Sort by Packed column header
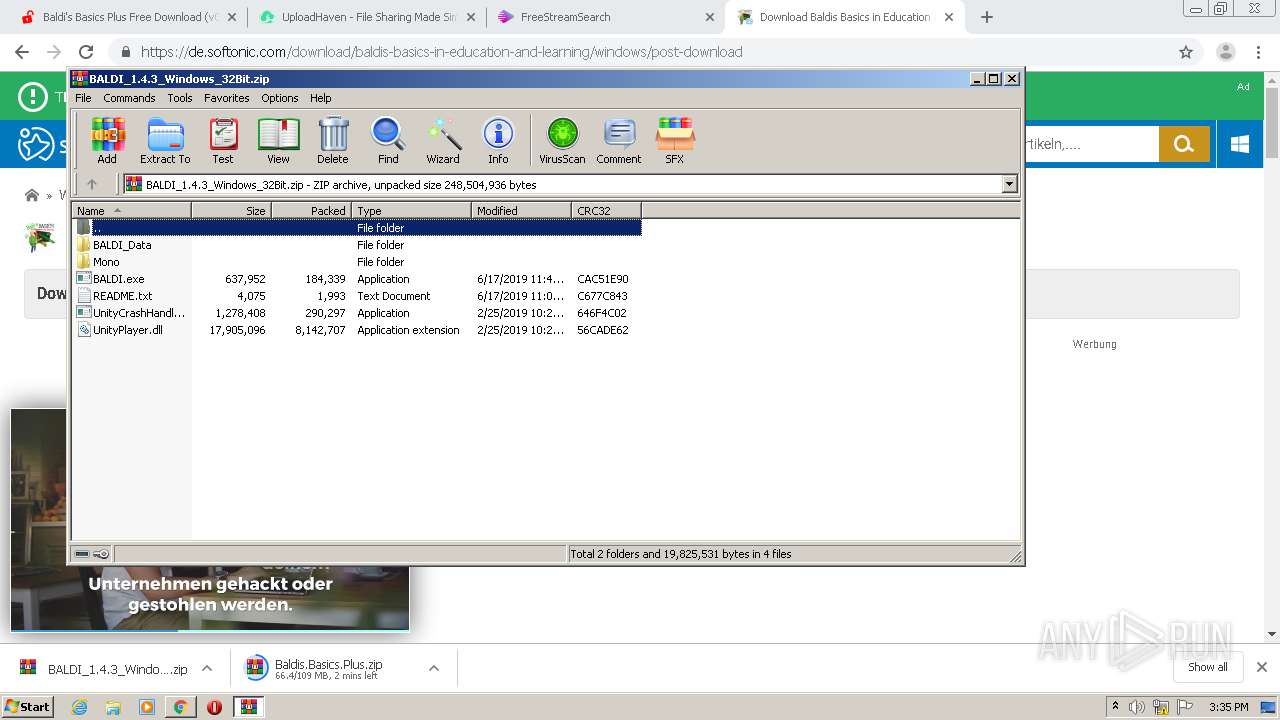 pos(311,210)
